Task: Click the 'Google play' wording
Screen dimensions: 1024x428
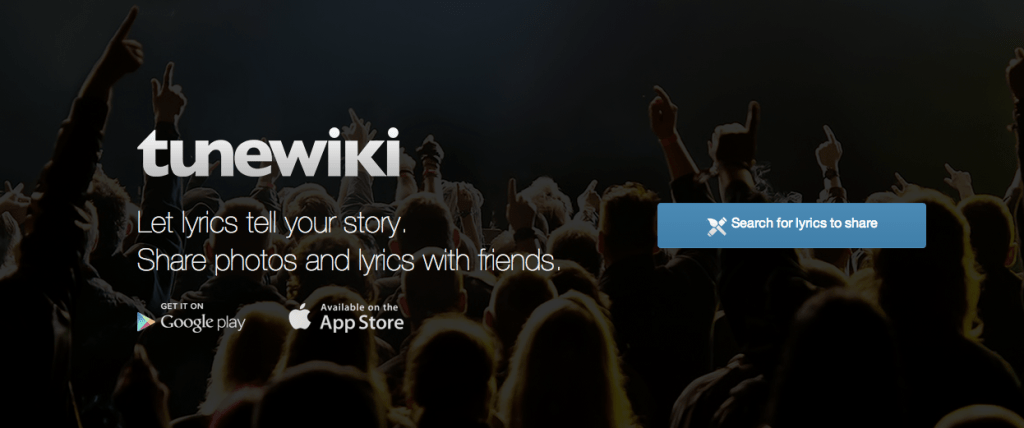Action: (x=203, y=323)
